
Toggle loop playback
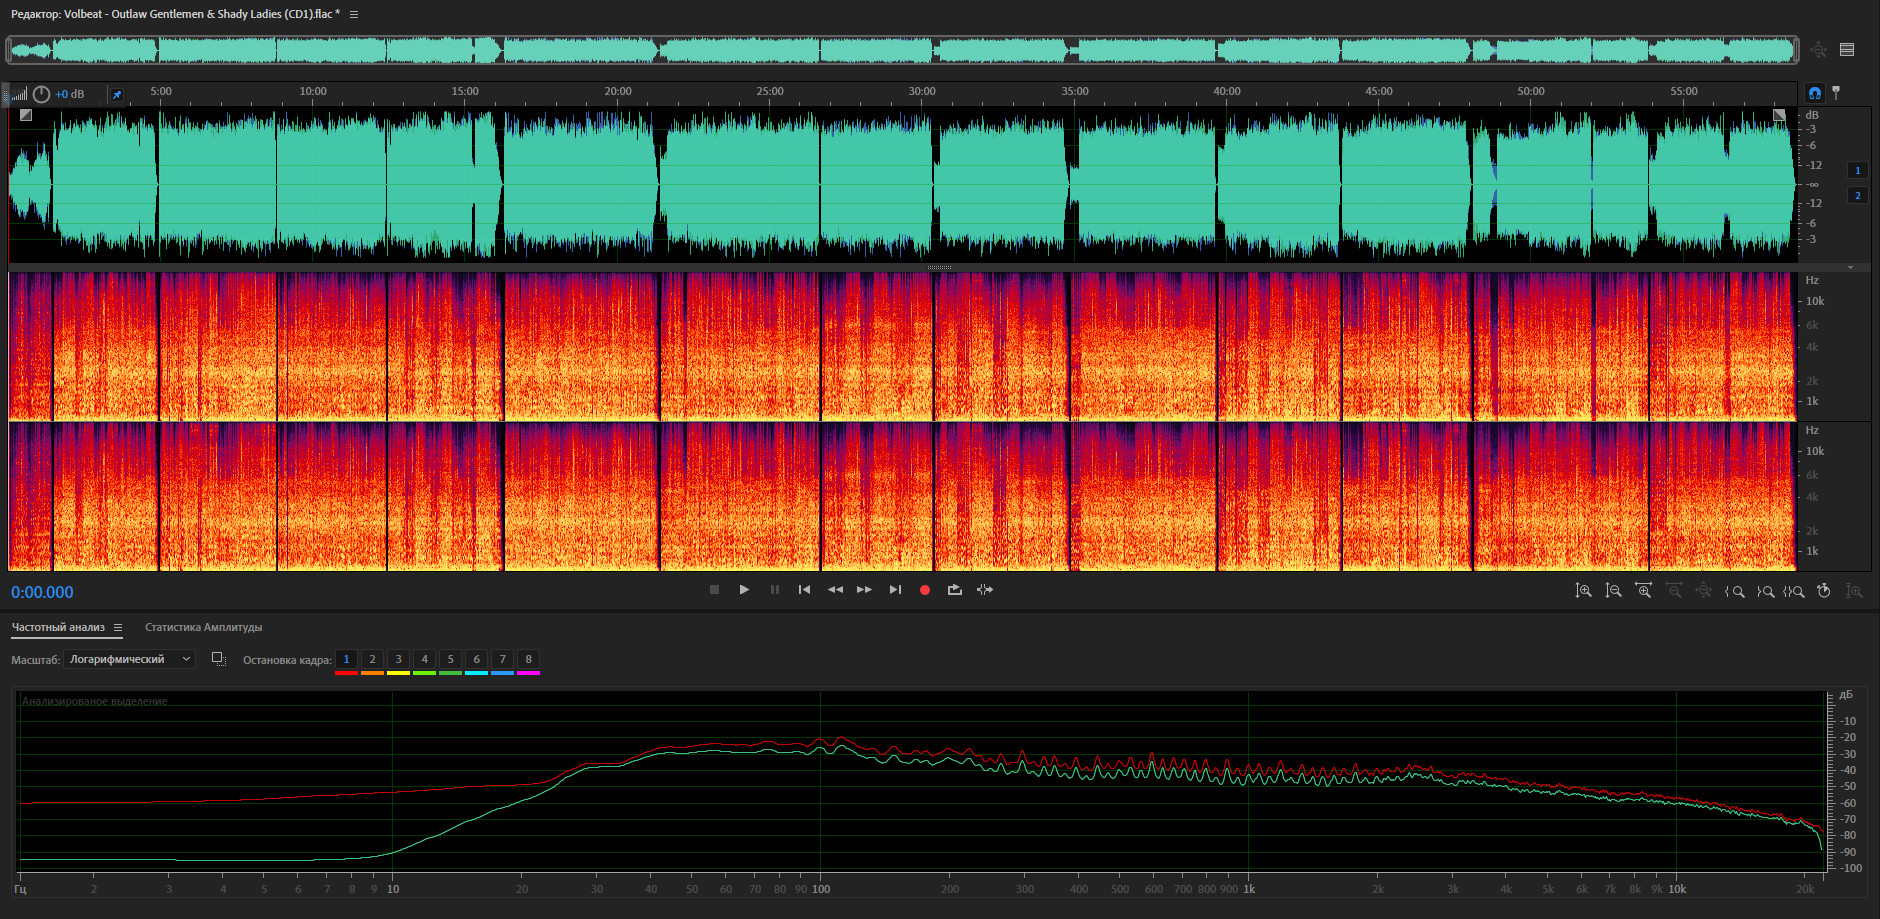[955, 590]
